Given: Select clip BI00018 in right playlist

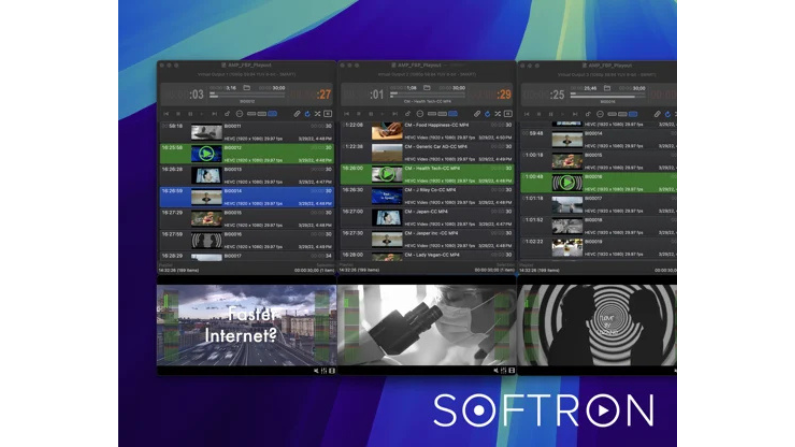Looking at the screenshot, I should click(599, 226).
